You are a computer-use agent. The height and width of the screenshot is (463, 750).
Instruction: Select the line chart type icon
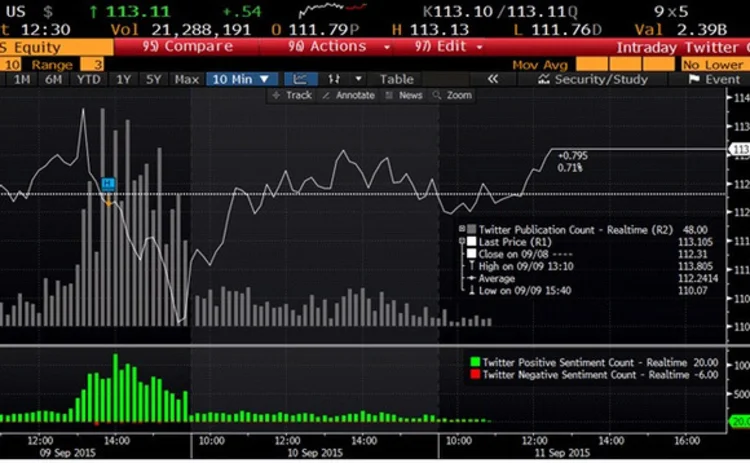301,79
